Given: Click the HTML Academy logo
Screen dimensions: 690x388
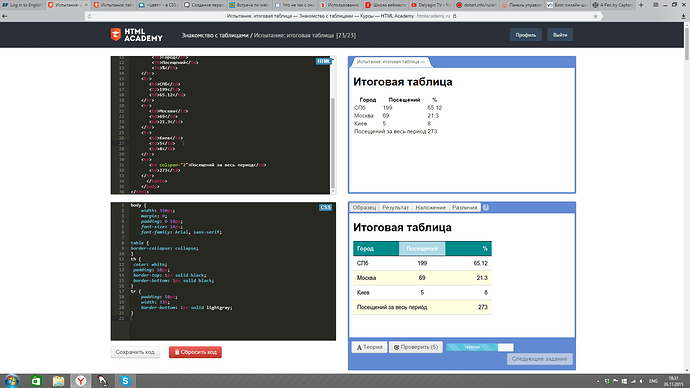Looking at the screenshot, I should tap(136, 35).
